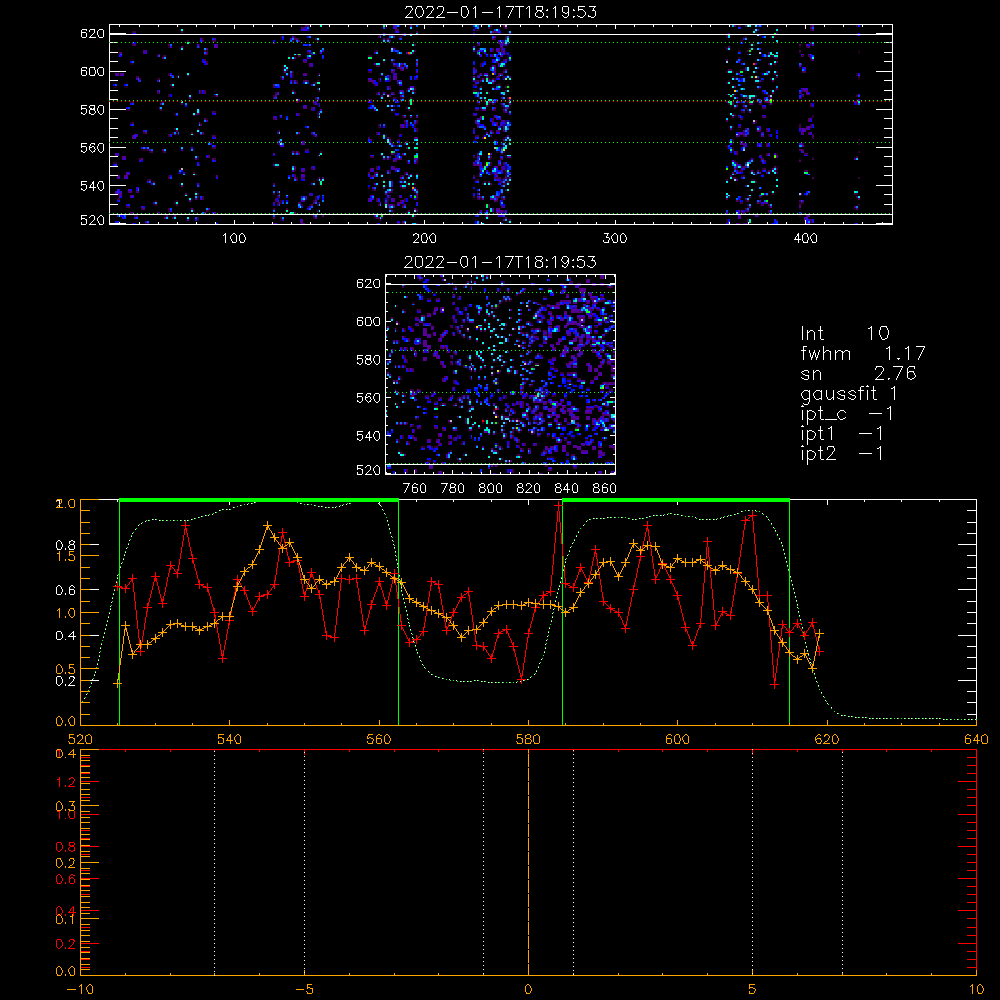Viewport: 1000px width, 1000px height.
Task: Select the sn value '2.76'
Action: pos(895,373)
